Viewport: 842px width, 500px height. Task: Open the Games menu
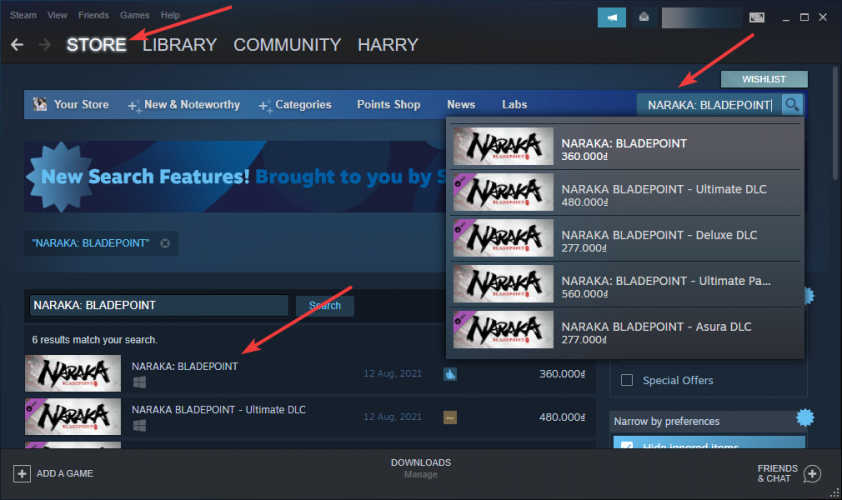pos(135,15)
